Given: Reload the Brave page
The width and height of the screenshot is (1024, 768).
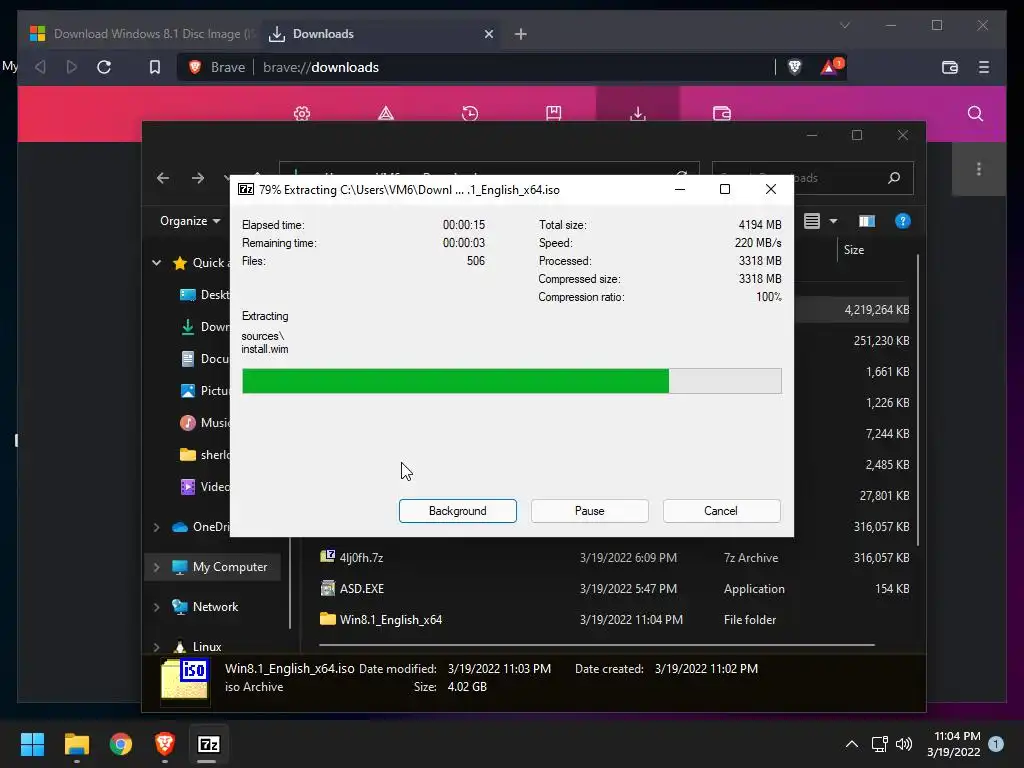Looking at the screenshot, I should tap(104, 67).
